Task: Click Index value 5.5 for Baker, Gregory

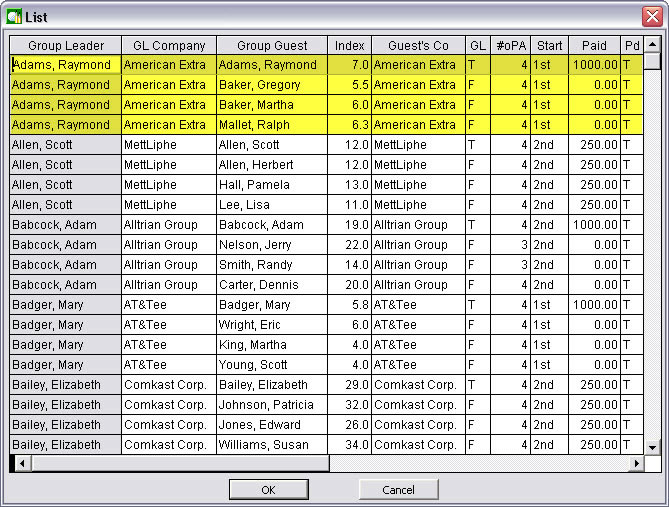Action: click(349, 85)
